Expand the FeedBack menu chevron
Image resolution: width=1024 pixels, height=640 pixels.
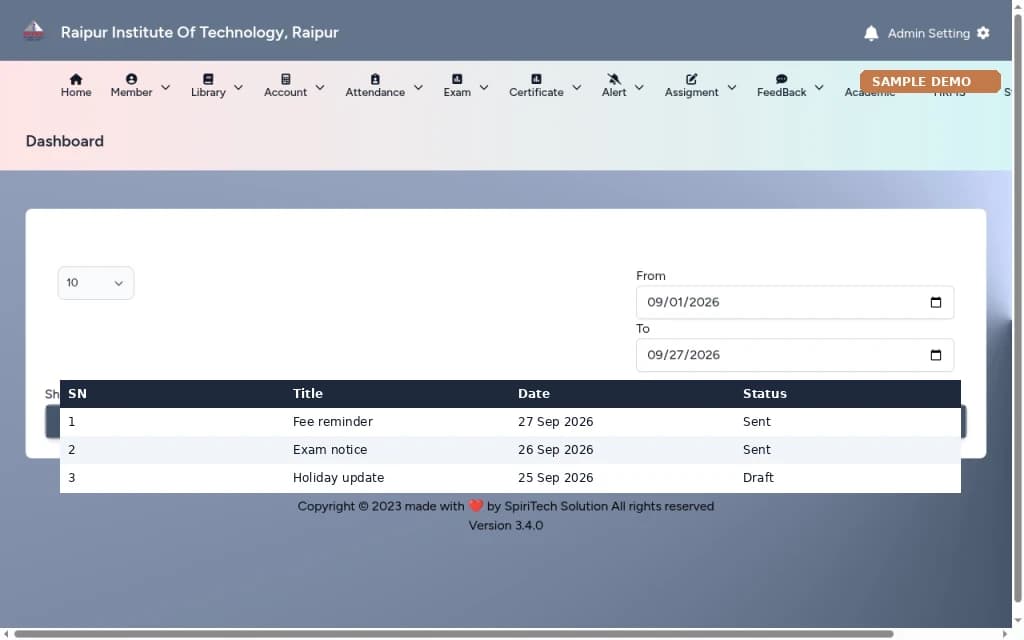coord(819,87)
